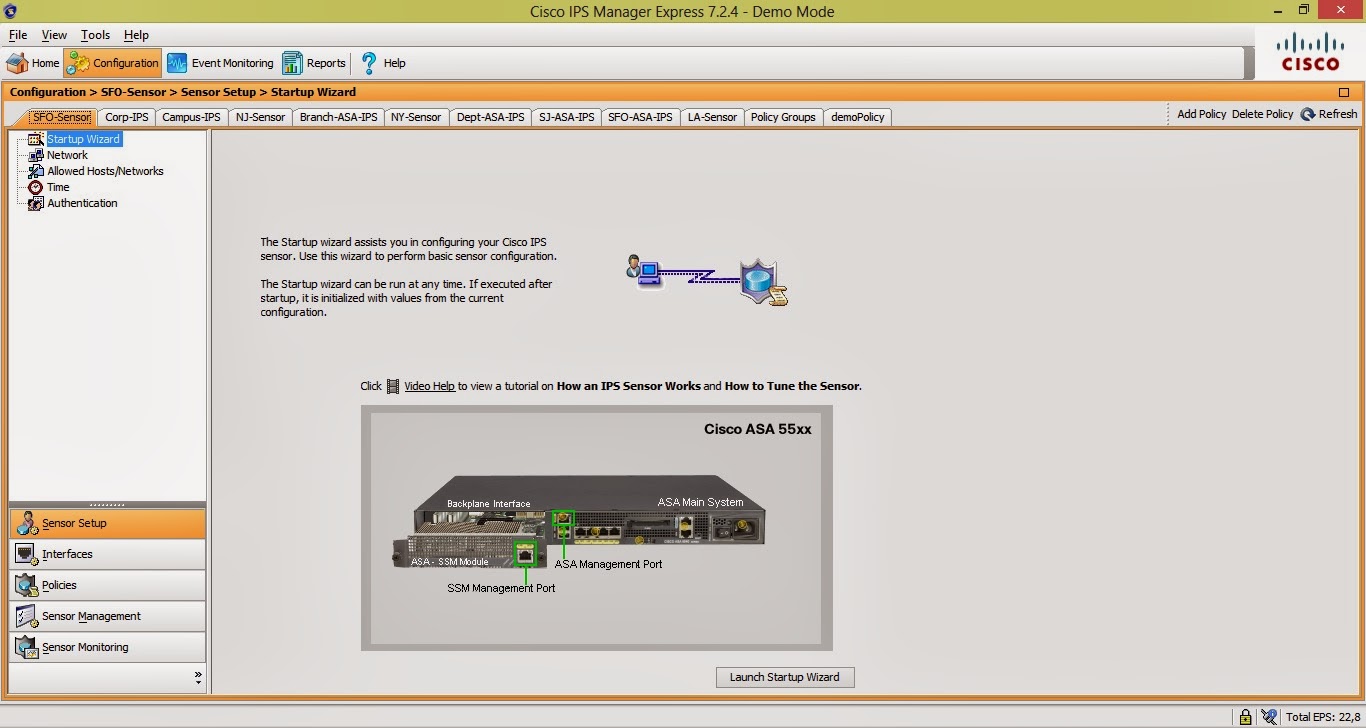1366x728 pixels.
Task: Open the File menu
Action: pyautogui.click(x=18, y=35)
